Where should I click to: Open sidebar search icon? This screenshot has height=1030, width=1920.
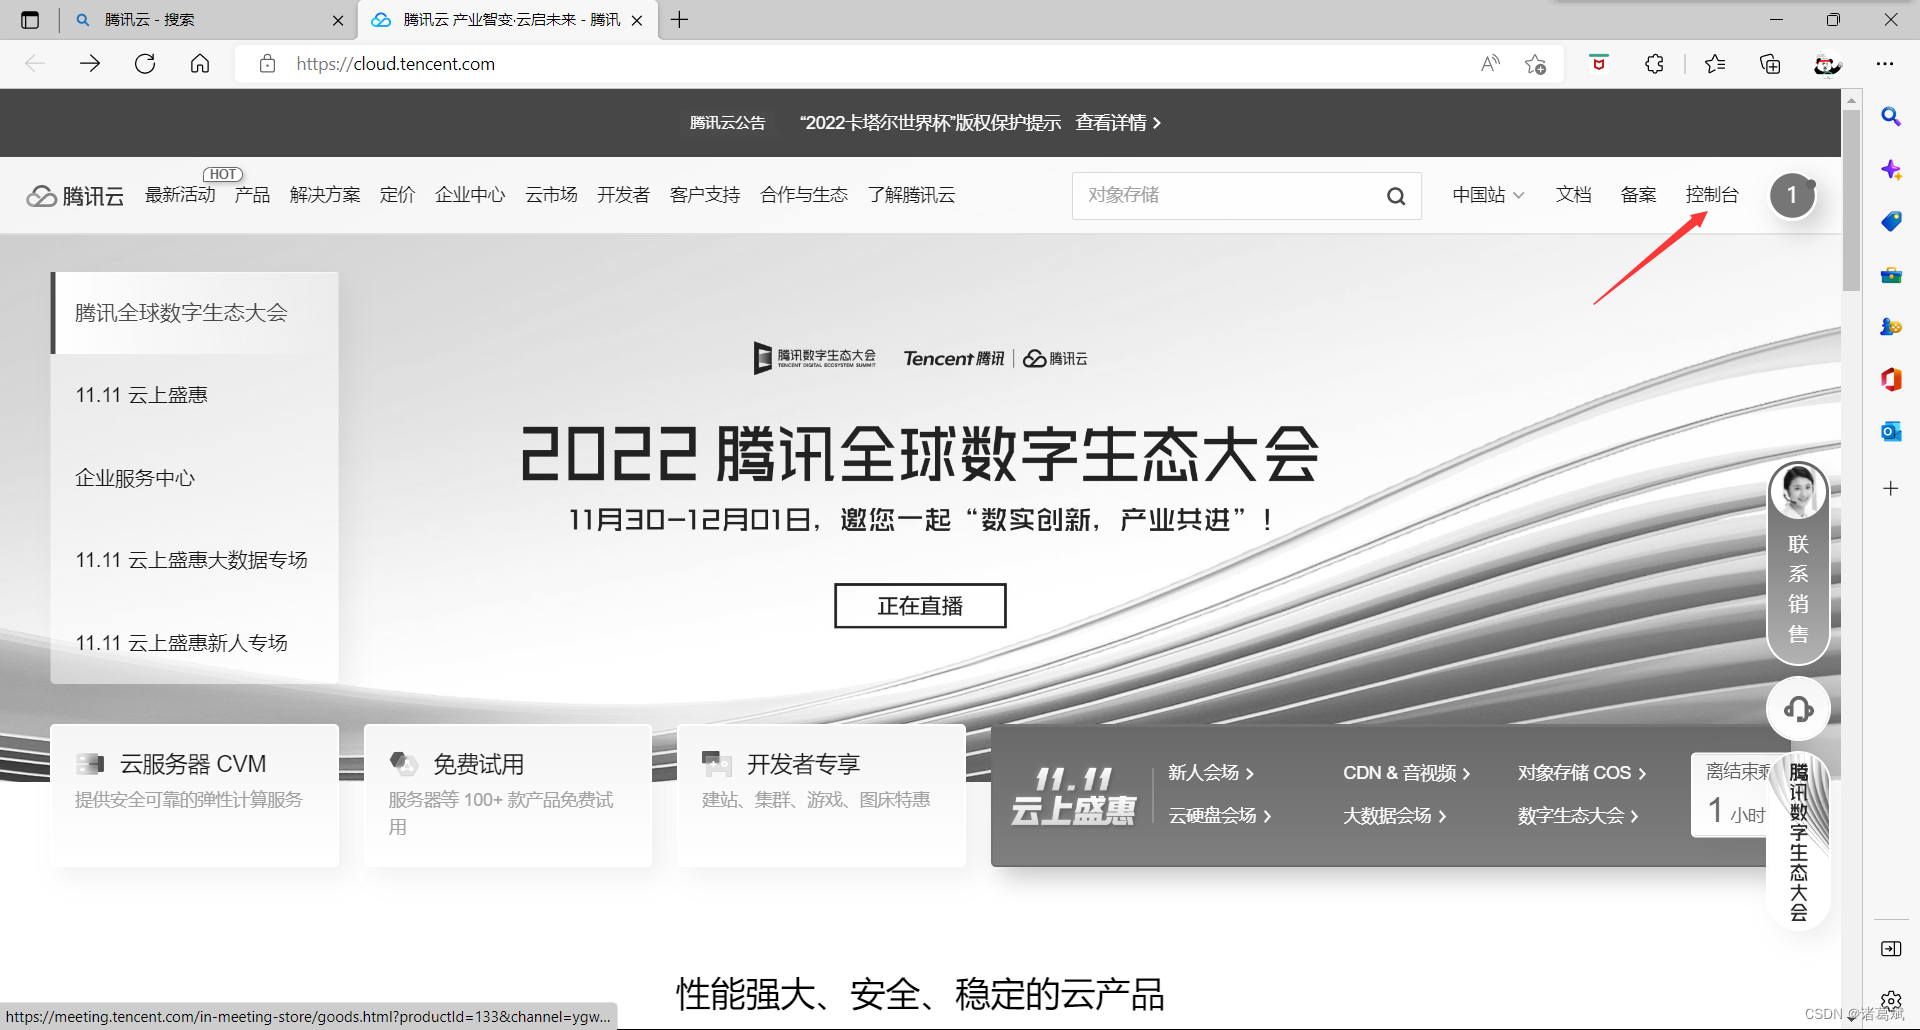point(1890,116)
